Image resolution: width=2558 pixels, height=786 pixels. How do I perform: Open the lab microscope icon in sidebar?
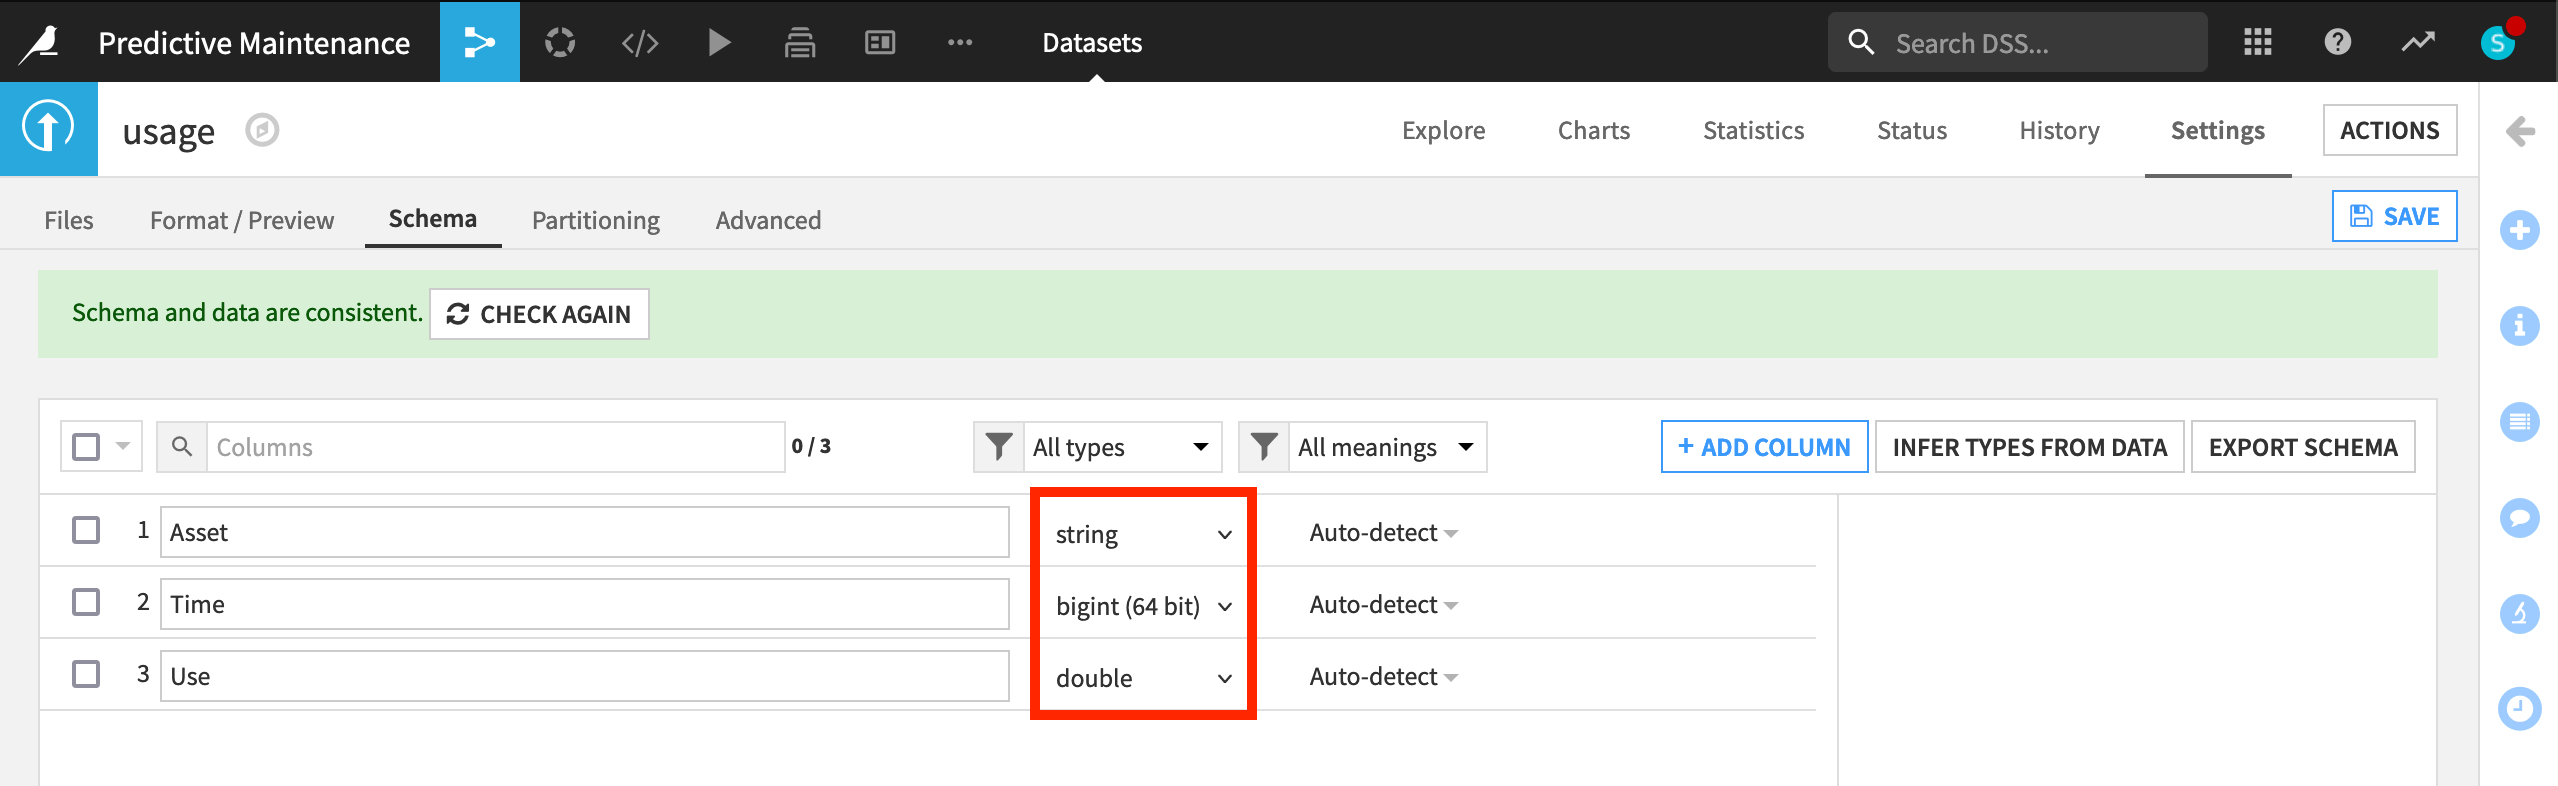[2520, 613]
